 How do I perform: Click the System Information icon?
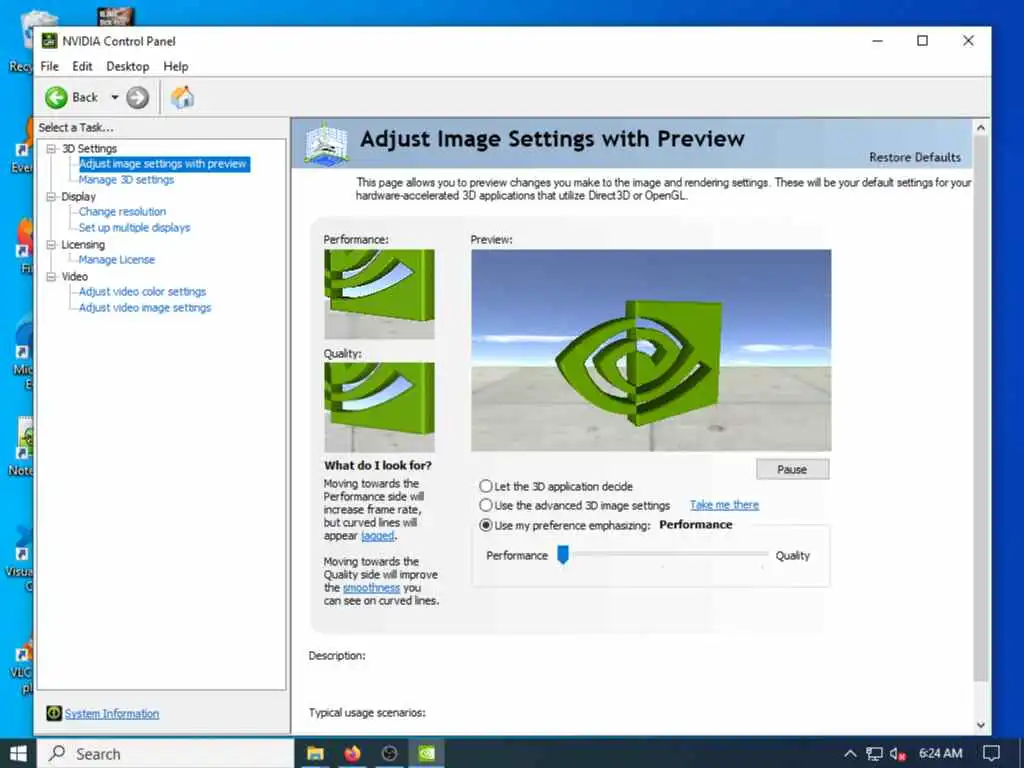click(54, 713)
